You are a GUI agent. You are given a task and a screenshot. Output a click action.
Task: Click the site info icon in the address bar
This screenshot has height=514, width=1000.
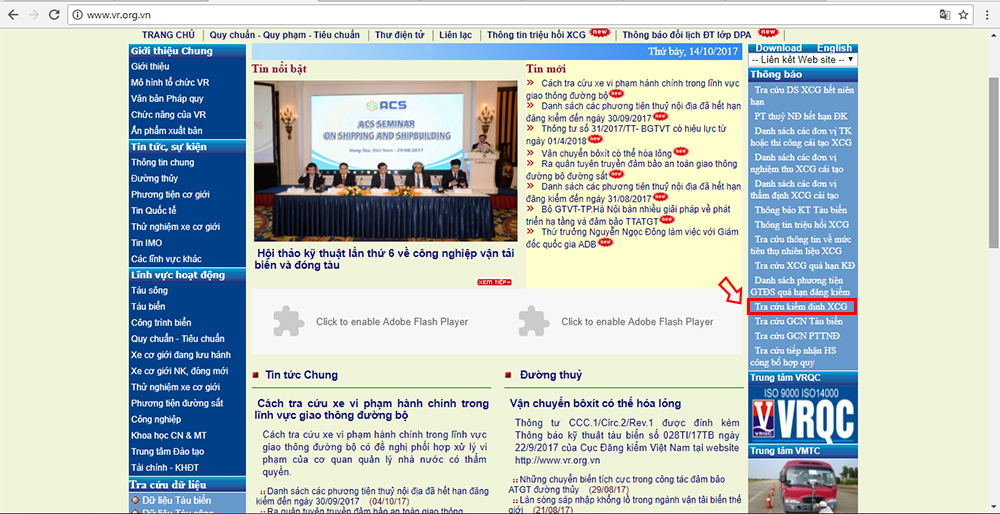coord(78,15)
